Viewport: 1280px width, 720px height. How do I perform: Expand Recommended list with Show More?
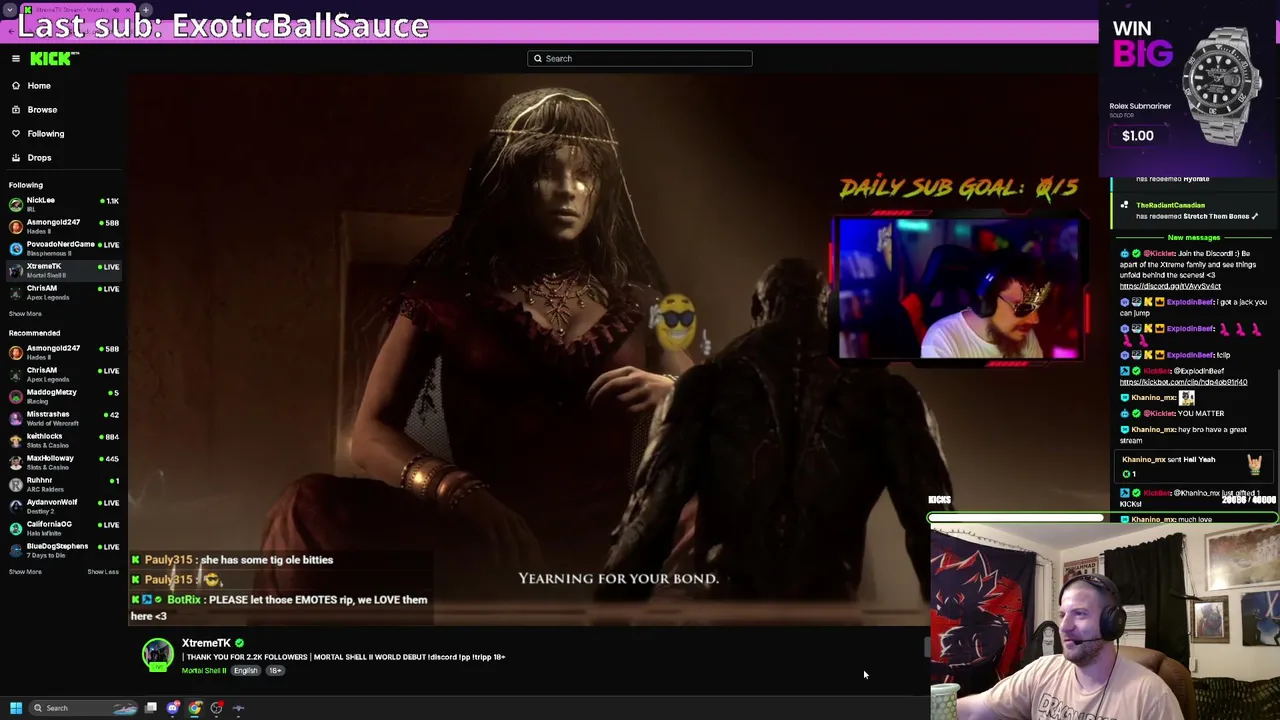(x=25, y=572)
